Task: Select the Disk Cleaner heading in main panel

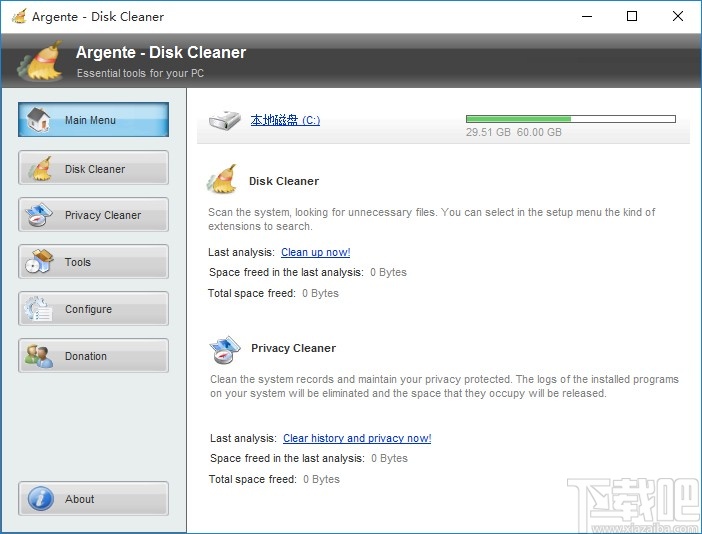Action: pos(284,181)
